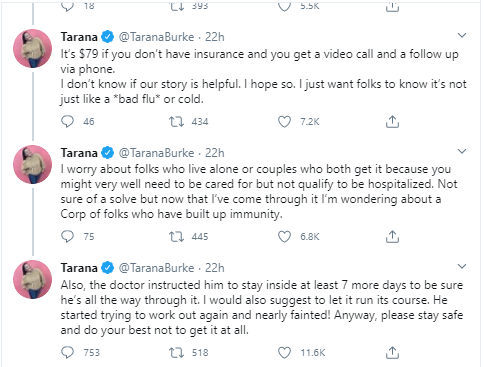This screenshot has width=484, height=367.
Task: Retweet the tweet with 518 retweets
Action: (176, 352)
